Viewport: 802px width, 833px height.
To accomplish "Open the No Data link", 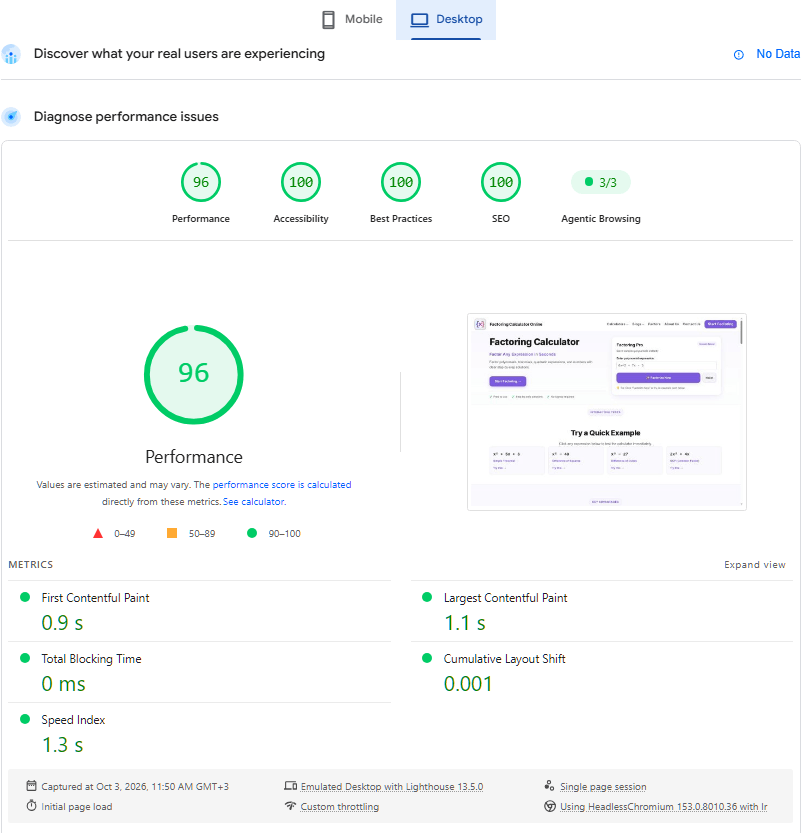I will point(778,54).
